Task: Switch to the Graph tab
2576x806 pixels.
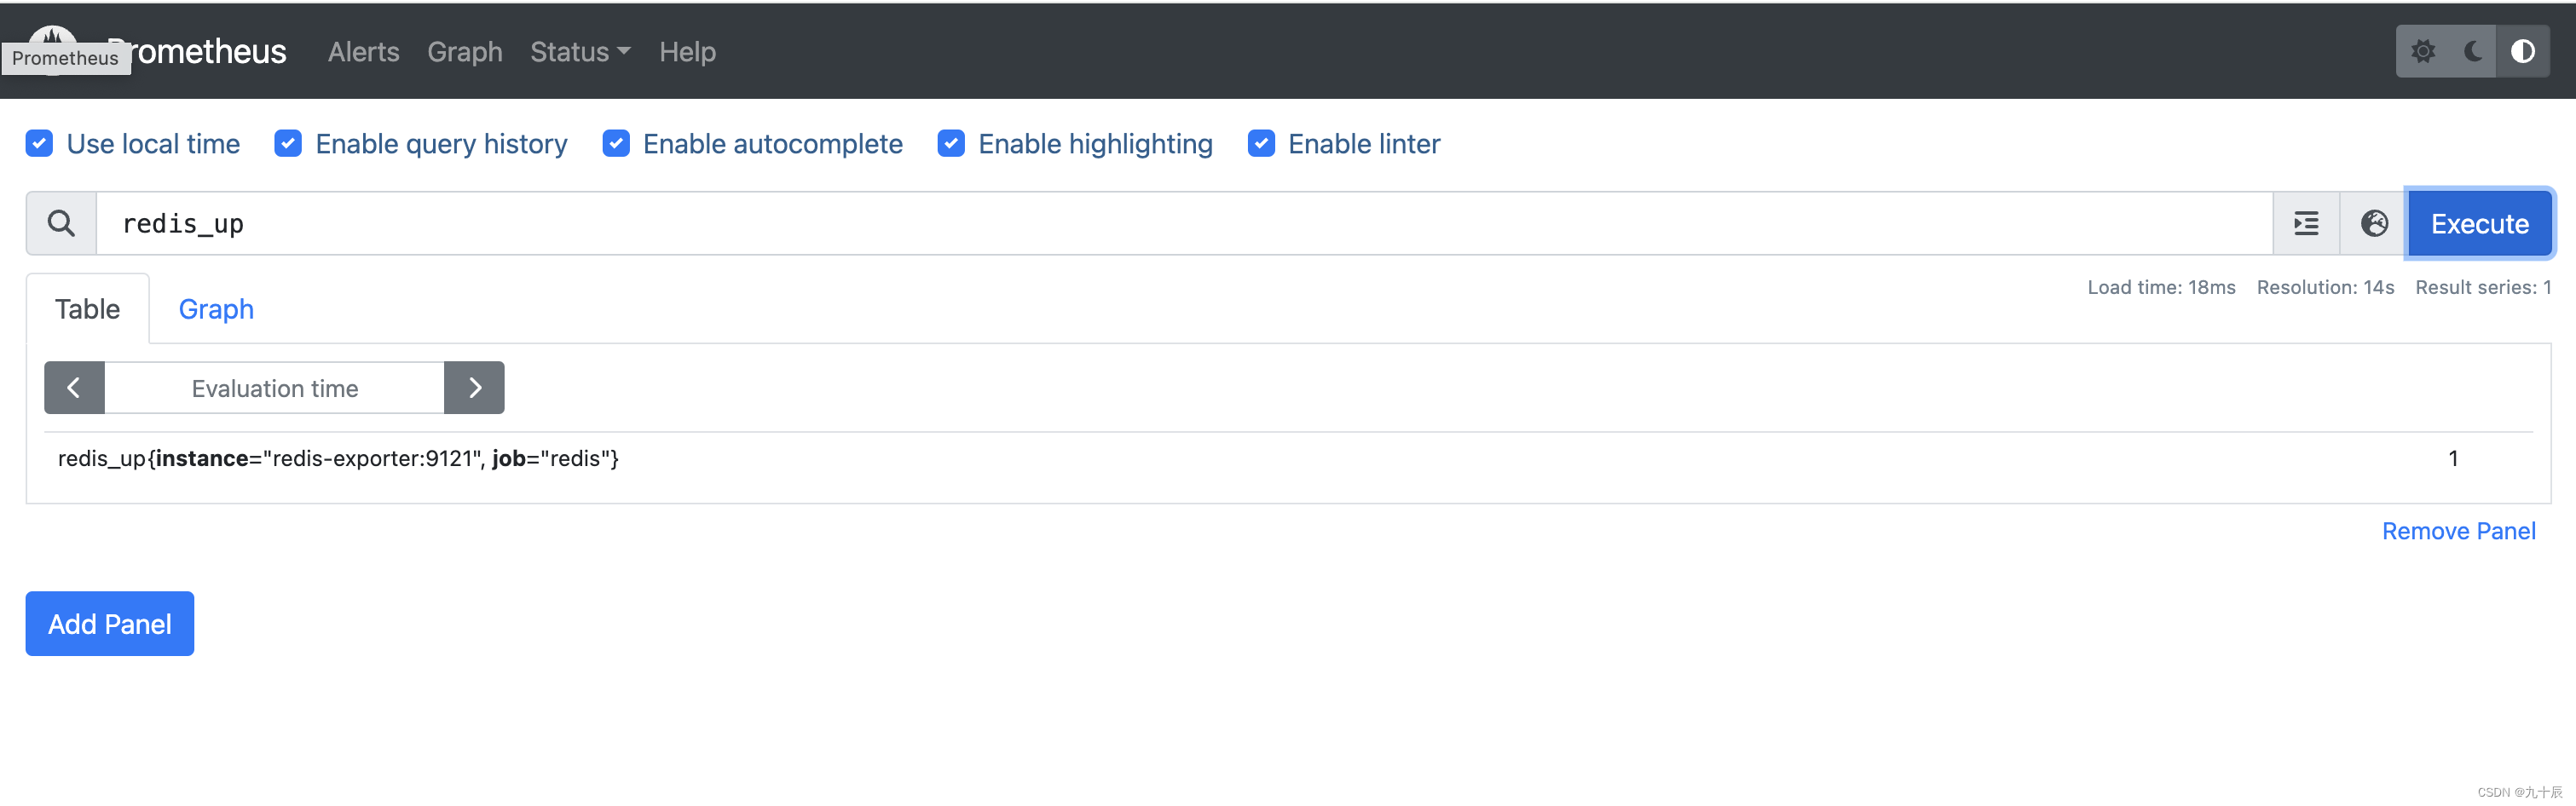Action: click(216, 309)
